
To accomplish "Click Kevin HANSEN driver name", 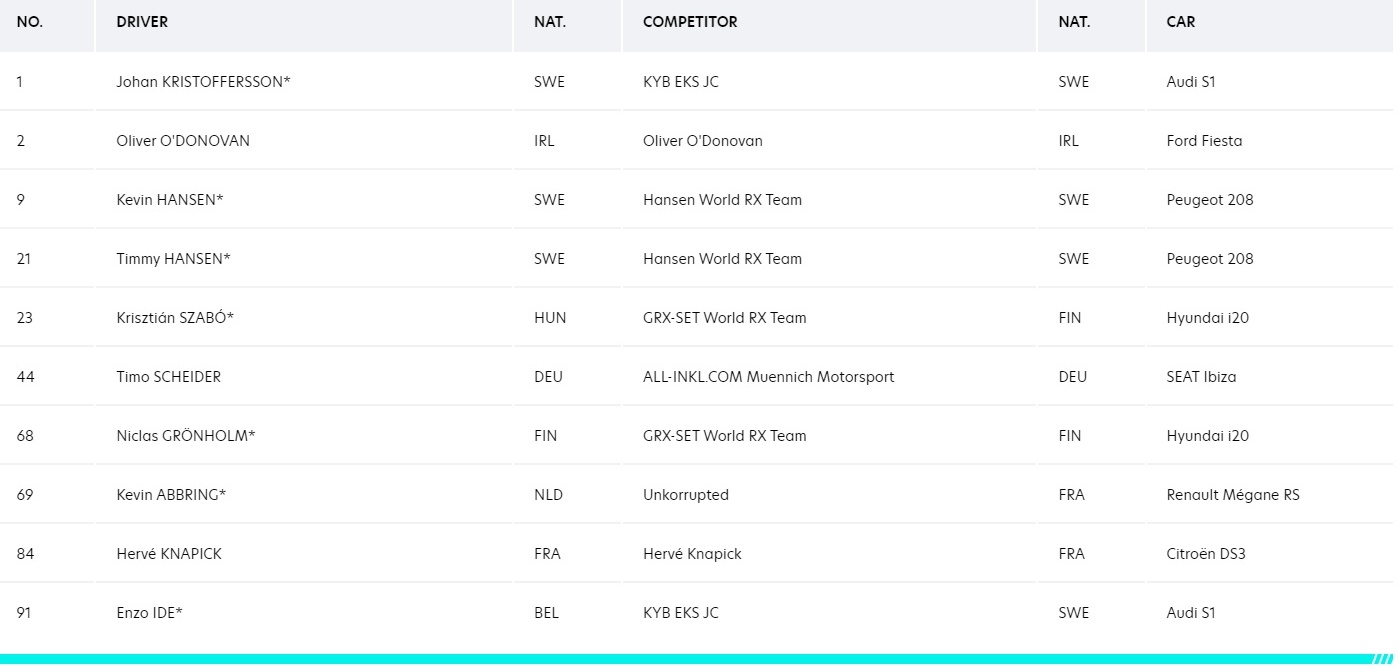I will pos(170,200).
